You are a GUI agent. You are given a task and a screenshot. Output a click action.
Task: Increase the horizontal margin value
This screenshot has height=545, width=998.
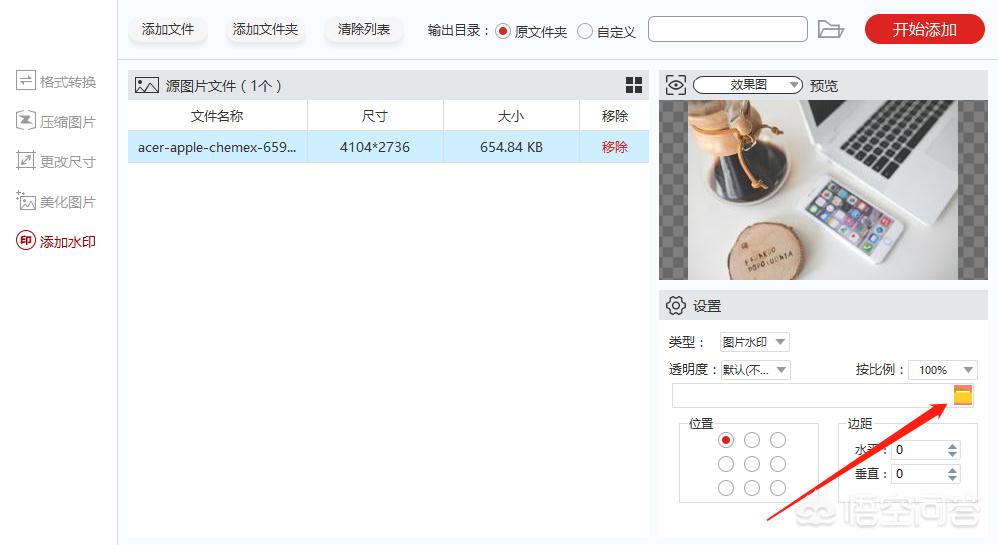tap(952, 446)
